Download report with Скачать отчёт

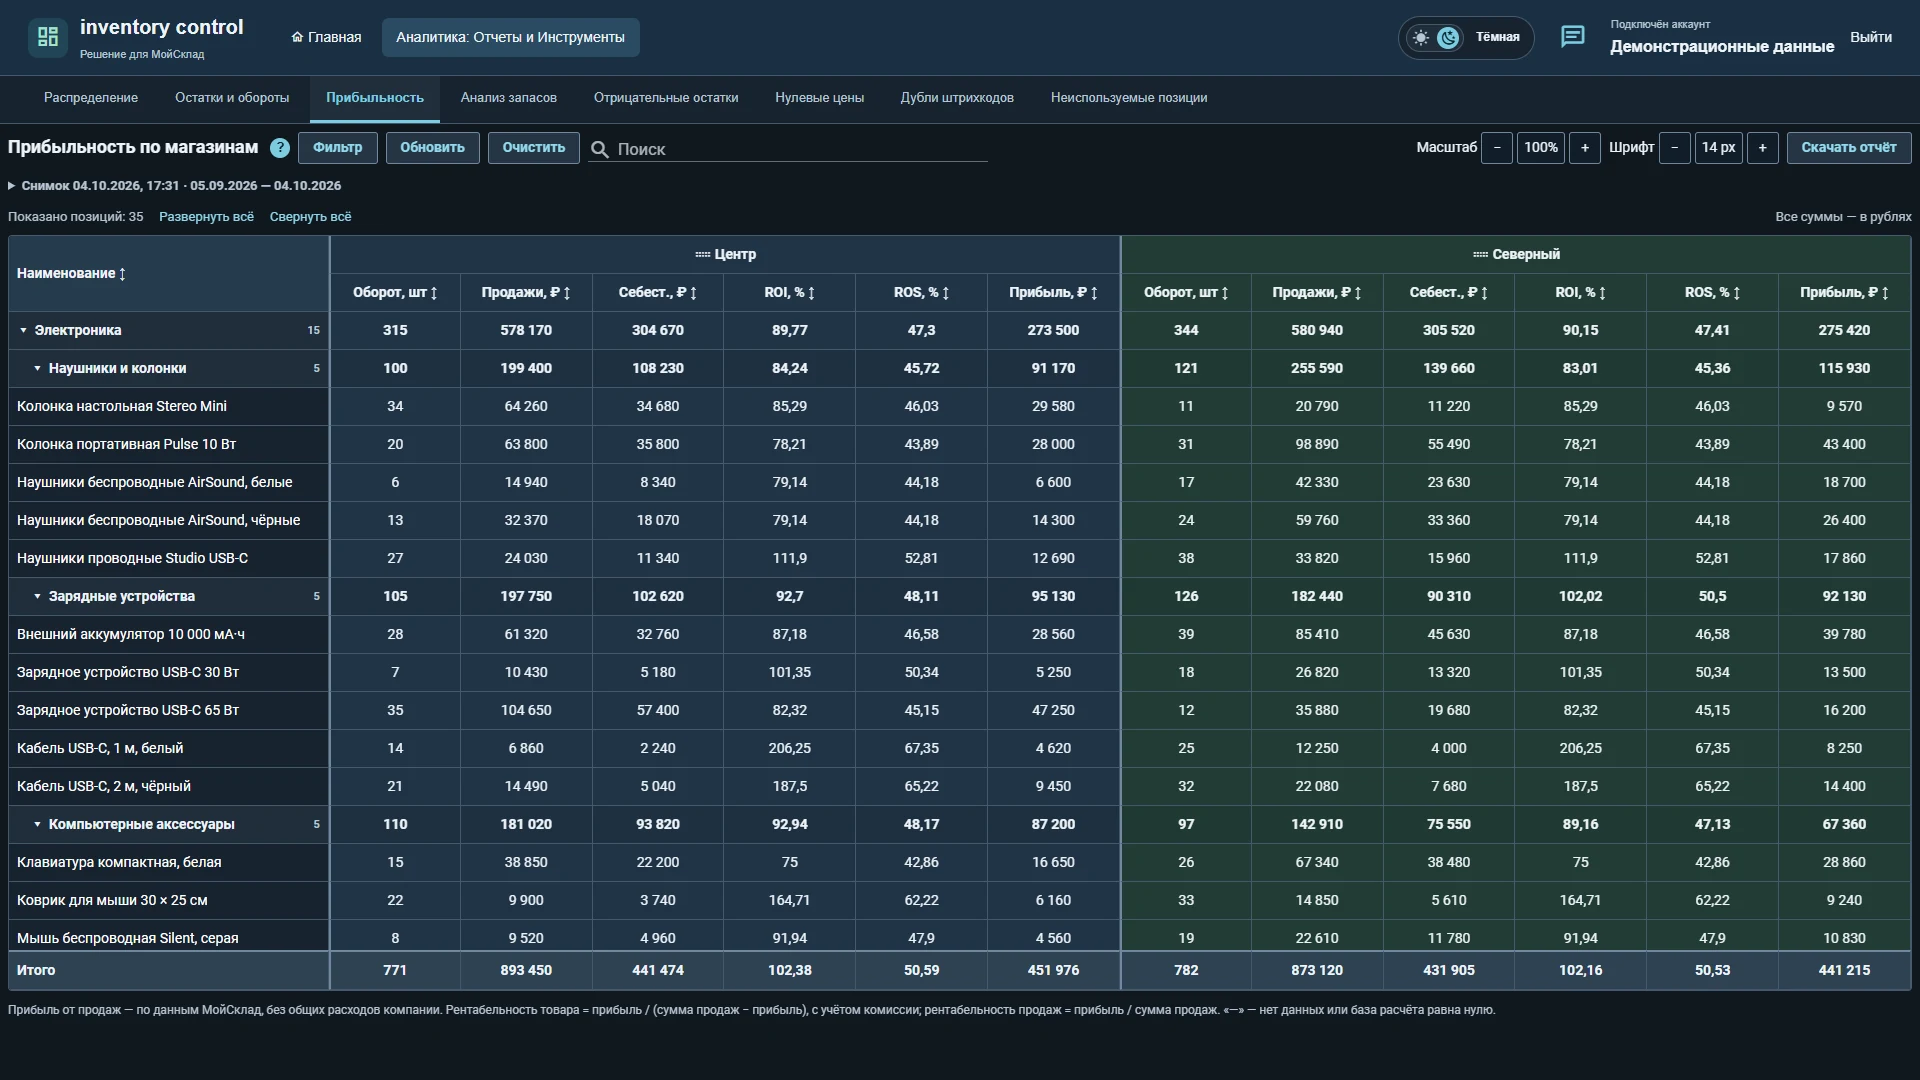click(x=1848, y=148)
